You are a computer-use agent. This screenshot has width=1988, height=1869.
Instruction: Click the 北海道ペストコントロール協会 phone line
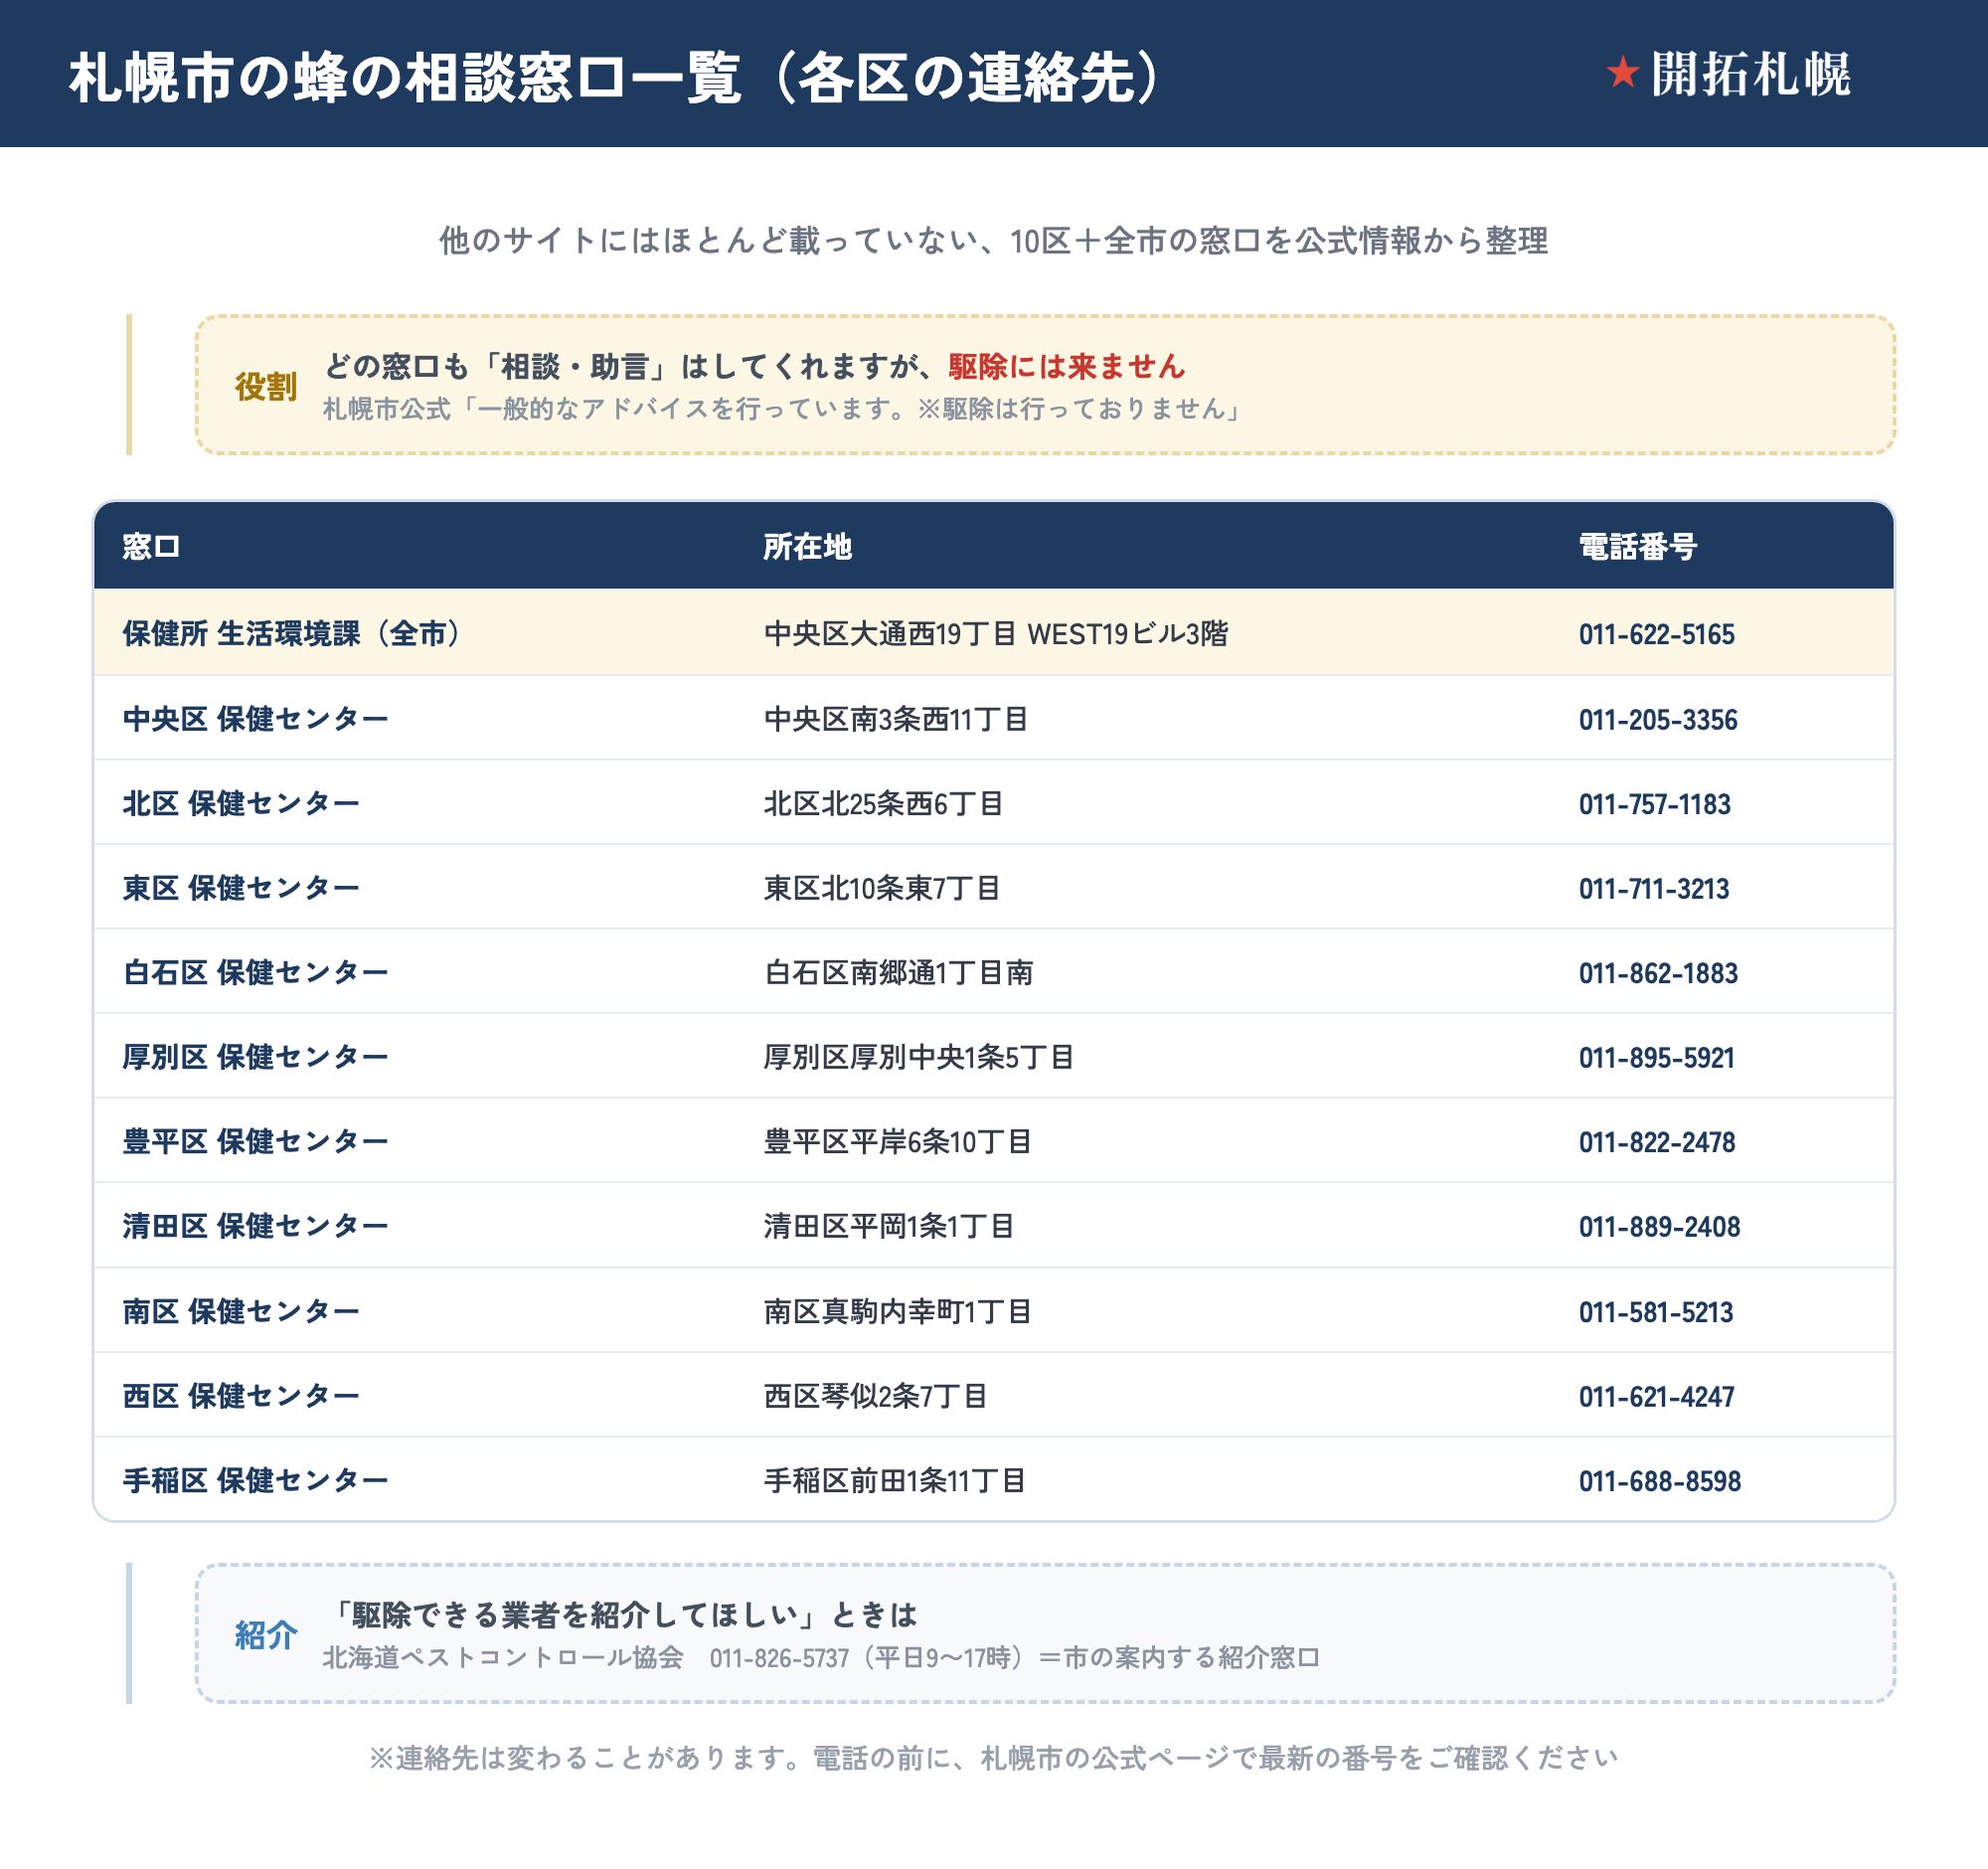pyautogui.click(x=821, y=1657)
